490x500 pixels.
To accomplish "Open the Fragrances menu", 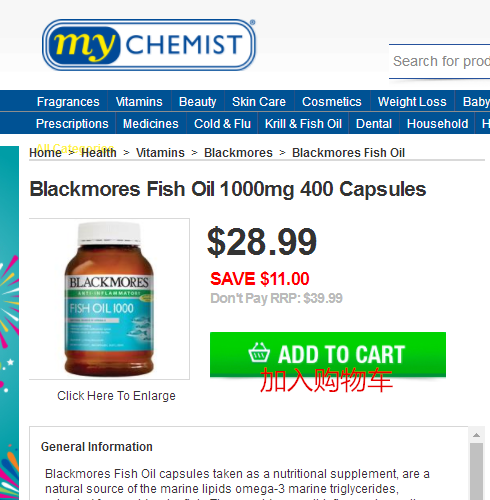I will pyautogui.click(x=68, y=101).
